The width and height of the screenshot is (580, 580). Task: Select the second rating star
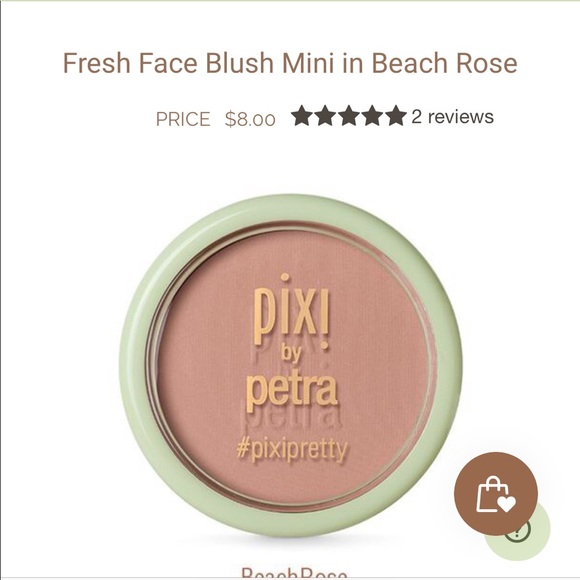[x=326, y=115]
